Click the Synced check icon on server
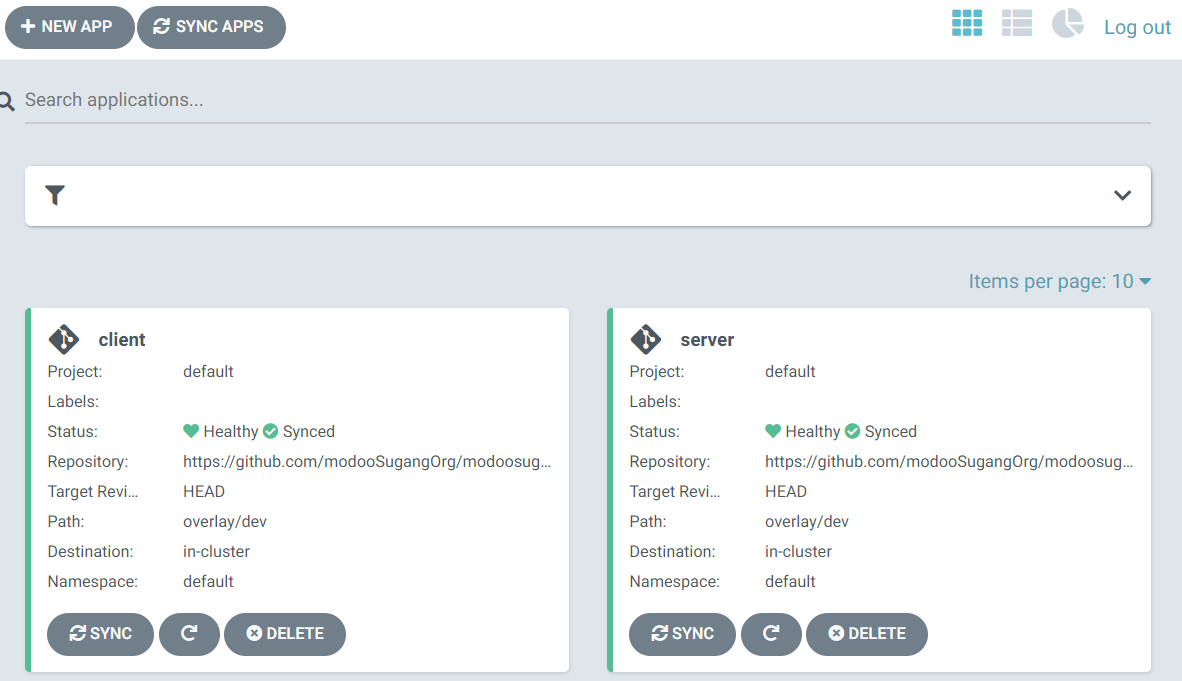 853,431
